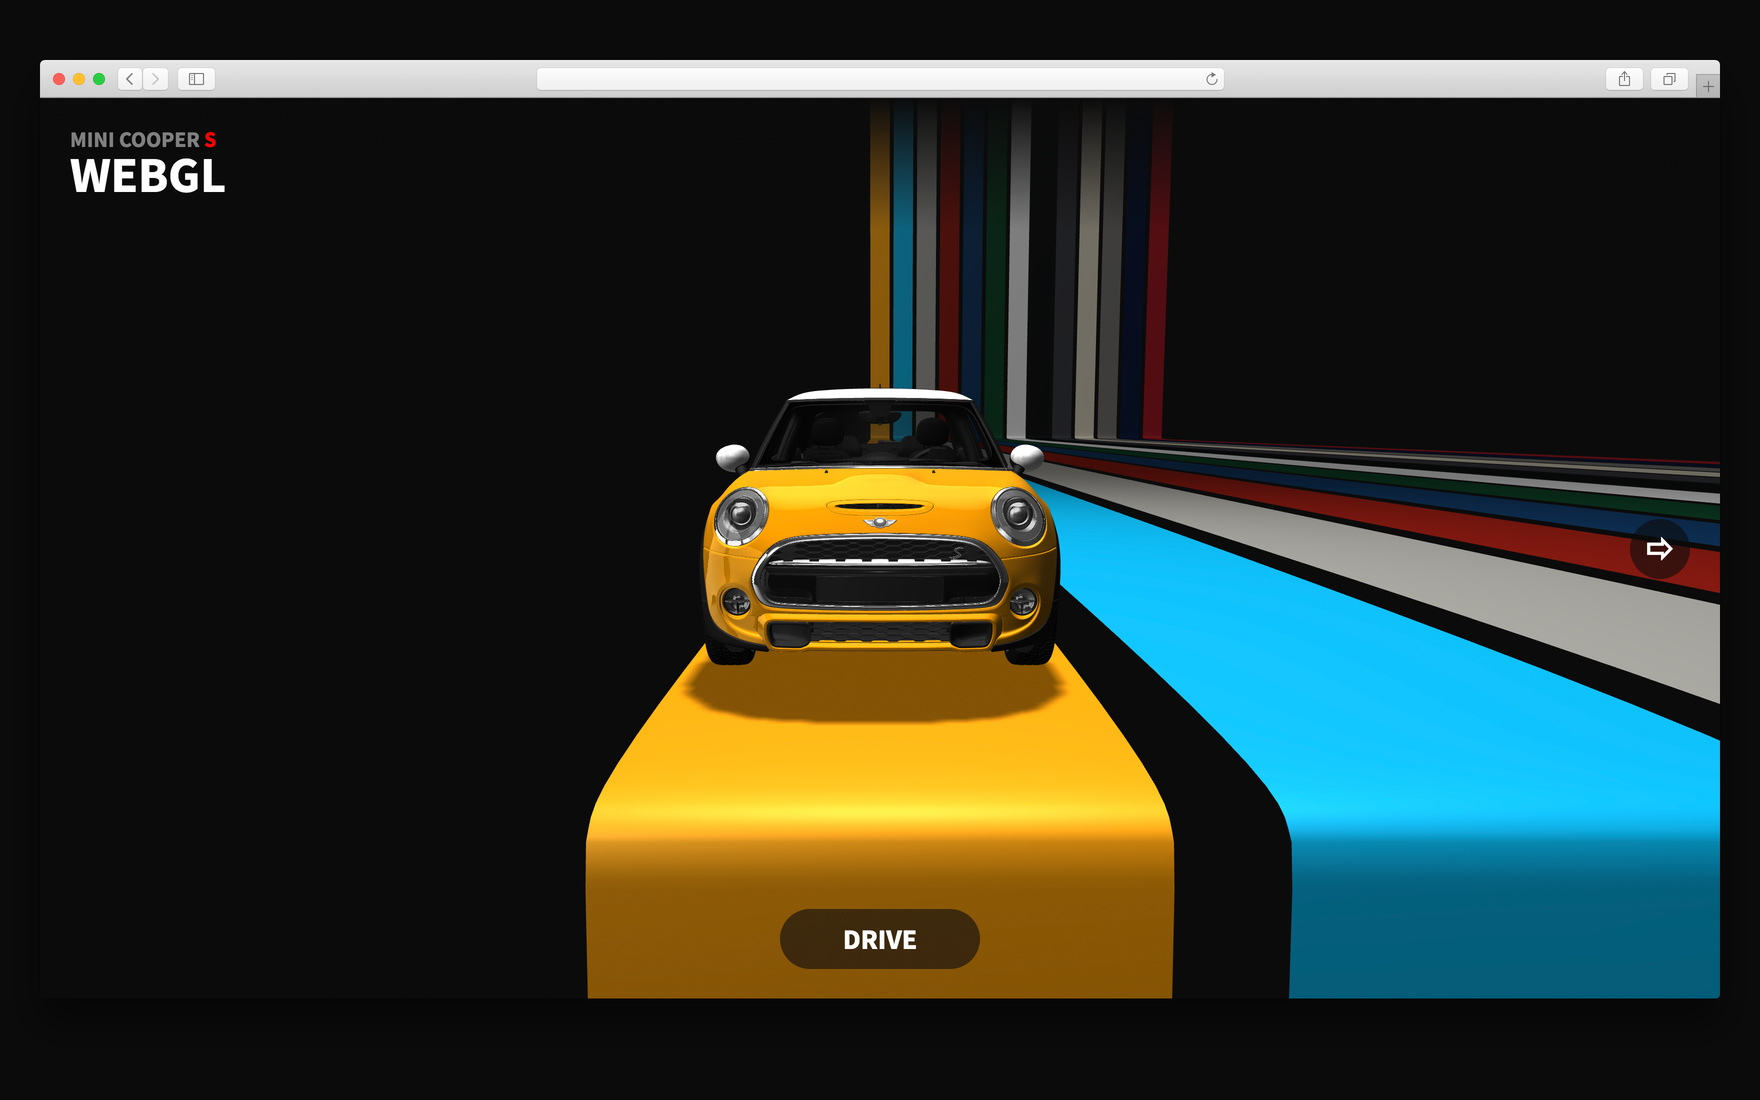Viewport: 1760px width, 1100px height.
Task: Go to next car color arrow
Action: click(x=1659, y=548)
